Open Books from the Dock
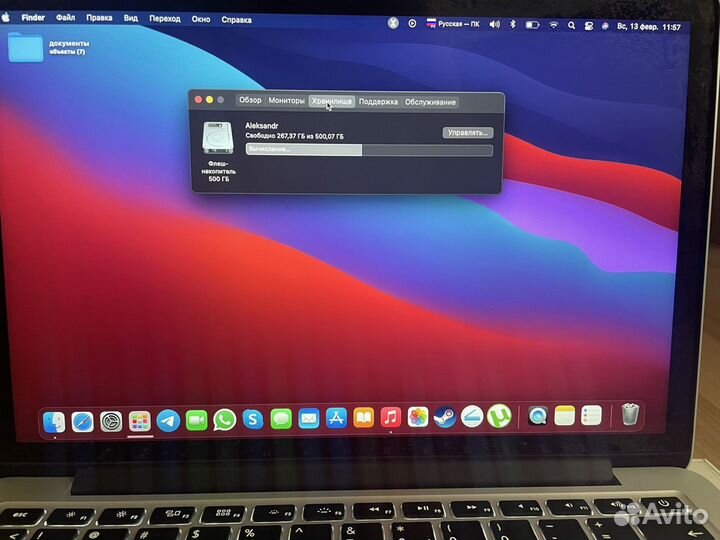The image size is (720, 540). click(363, 417)
